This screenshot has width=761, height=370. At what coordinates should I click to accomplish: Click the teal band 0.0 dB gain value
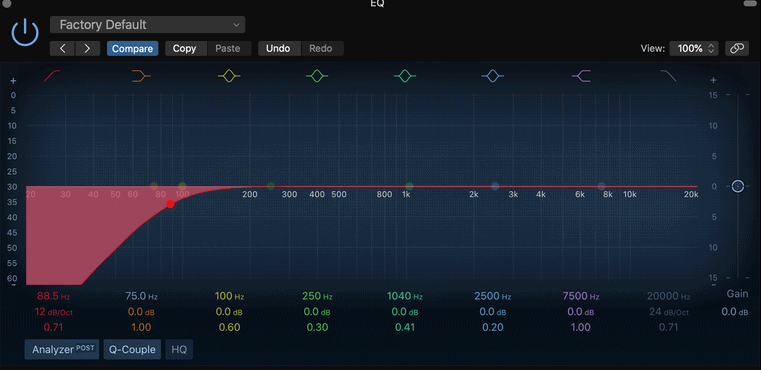(x=405, y=312)
